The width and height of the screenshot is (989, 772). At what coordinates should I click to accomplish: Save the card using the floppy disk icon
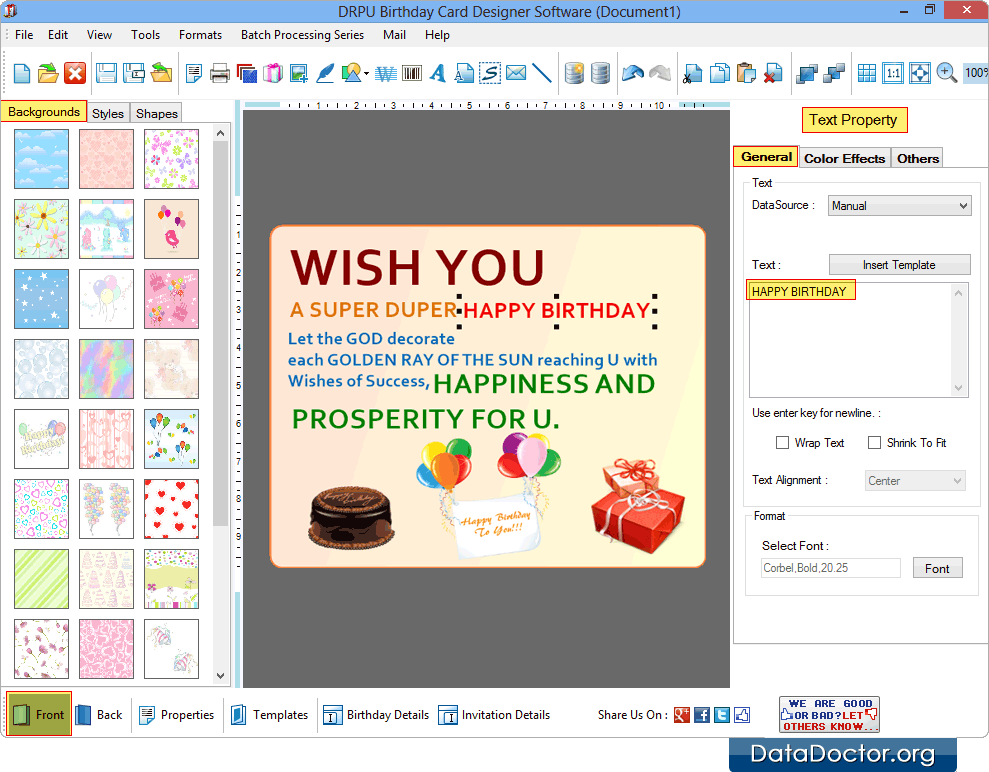(x=106, y=74)
